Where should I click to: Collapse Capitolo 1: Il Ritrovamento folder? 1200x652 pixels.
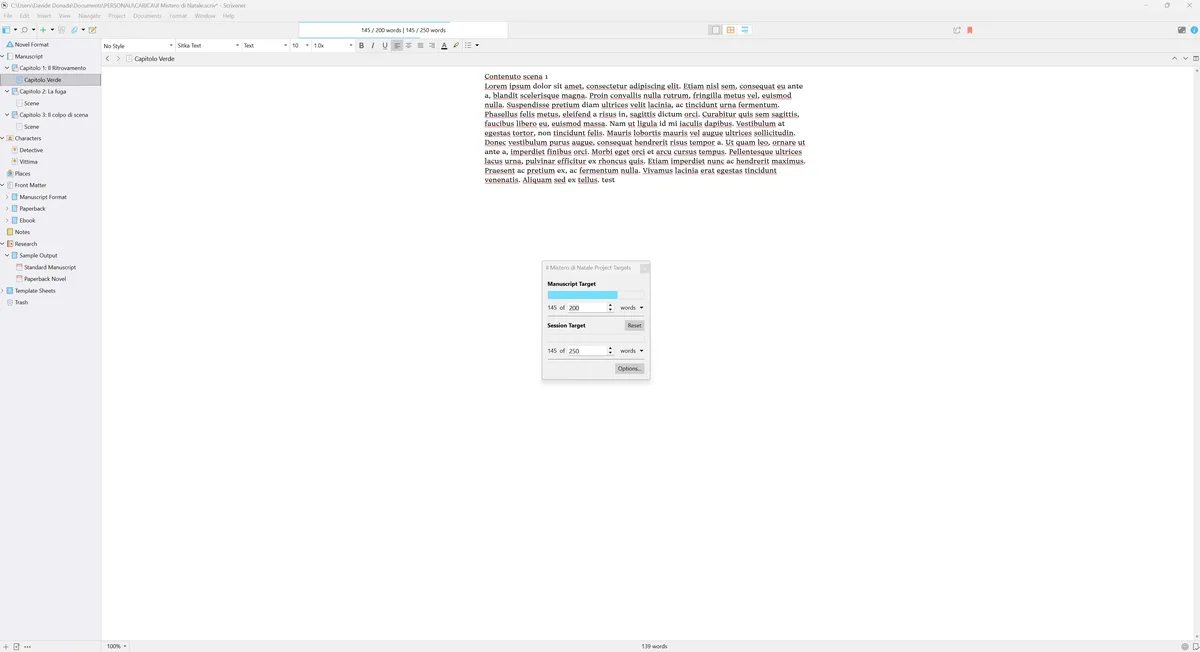point(7,68)
